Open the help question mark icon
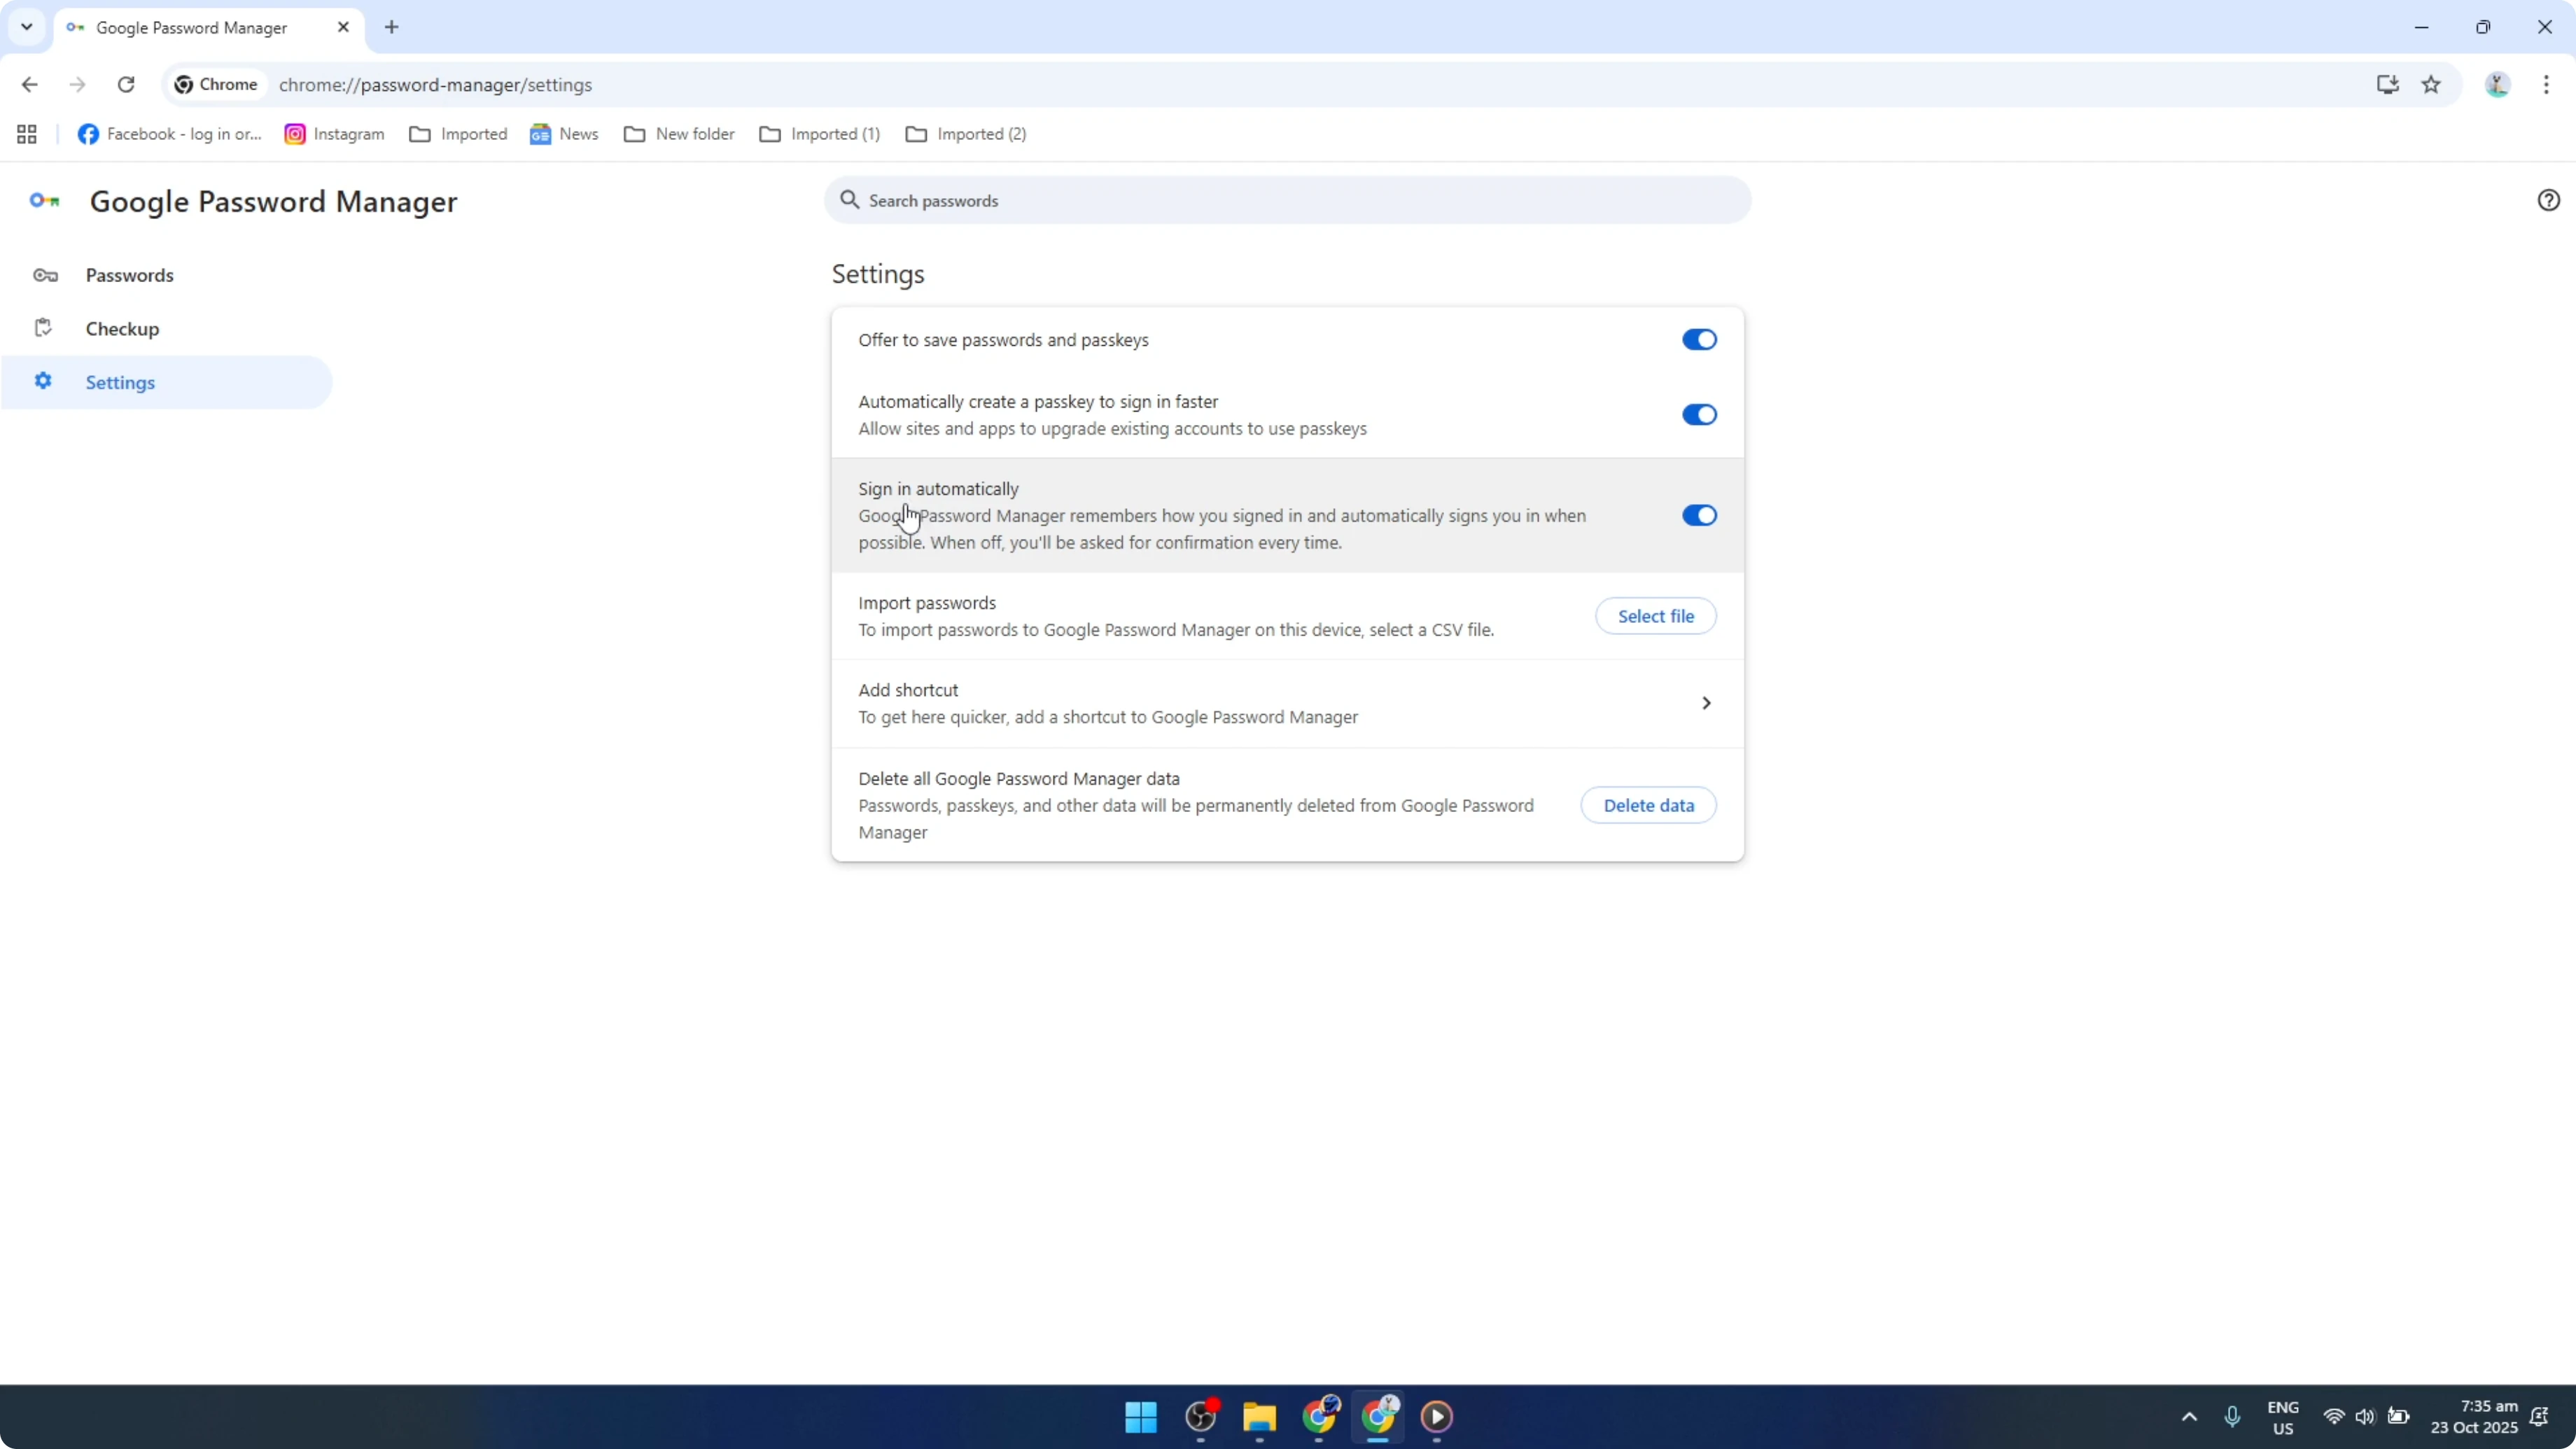This screenshot has height=1449, width=2576. pos(2548,200)
